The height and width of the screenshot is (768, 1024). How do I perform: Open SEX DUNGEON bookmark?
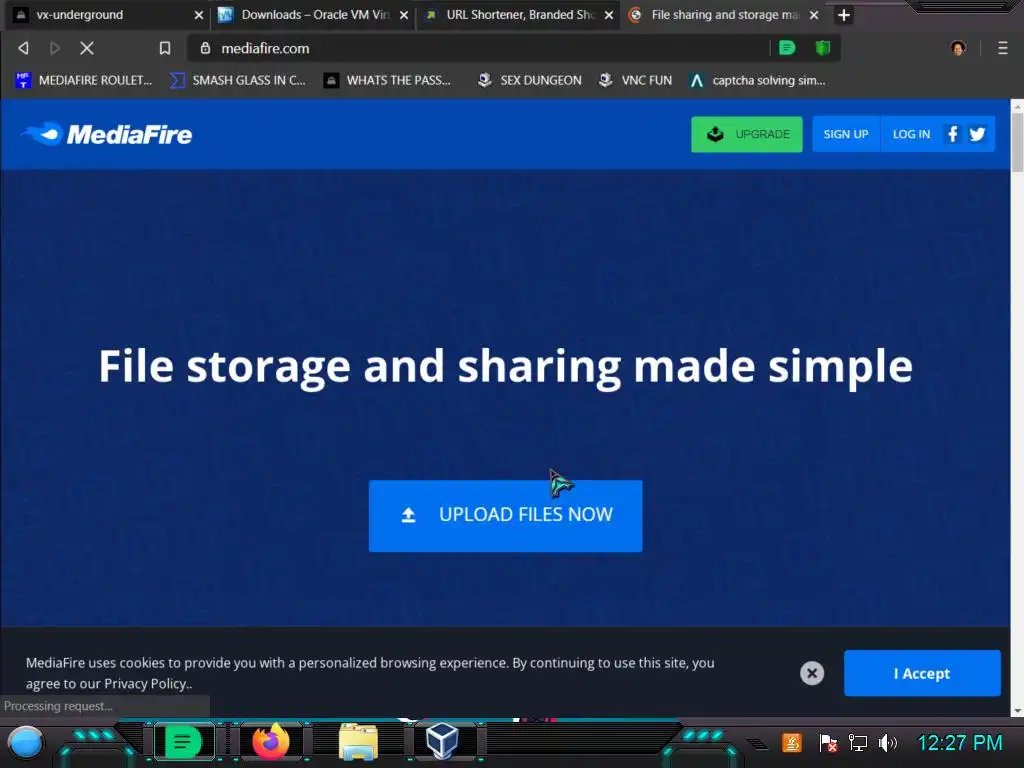(x=530, y=80)
